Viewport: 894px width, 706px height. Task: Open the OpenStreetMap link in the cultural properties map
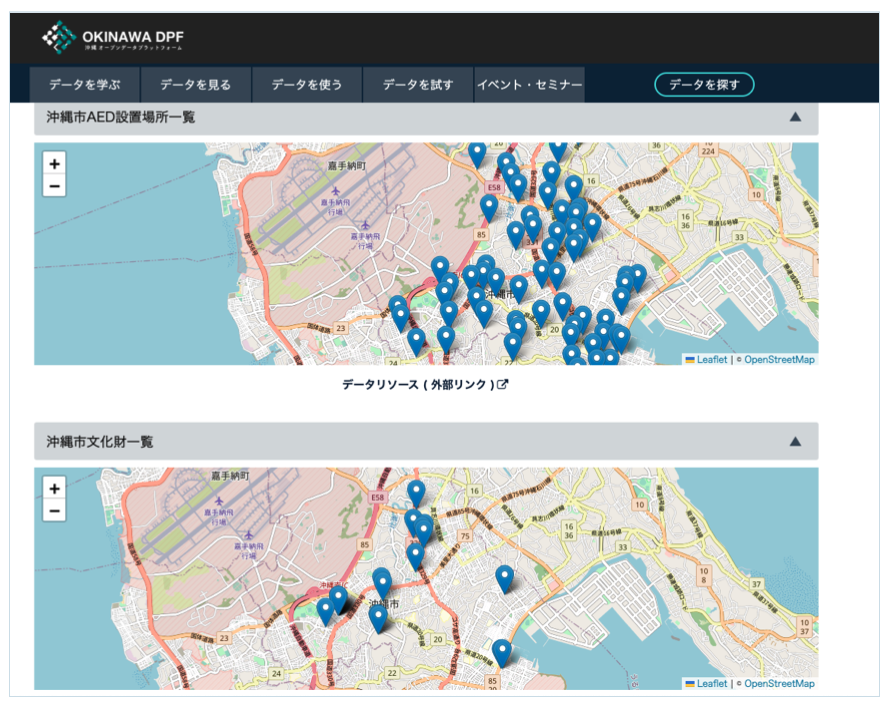point(779,684)
